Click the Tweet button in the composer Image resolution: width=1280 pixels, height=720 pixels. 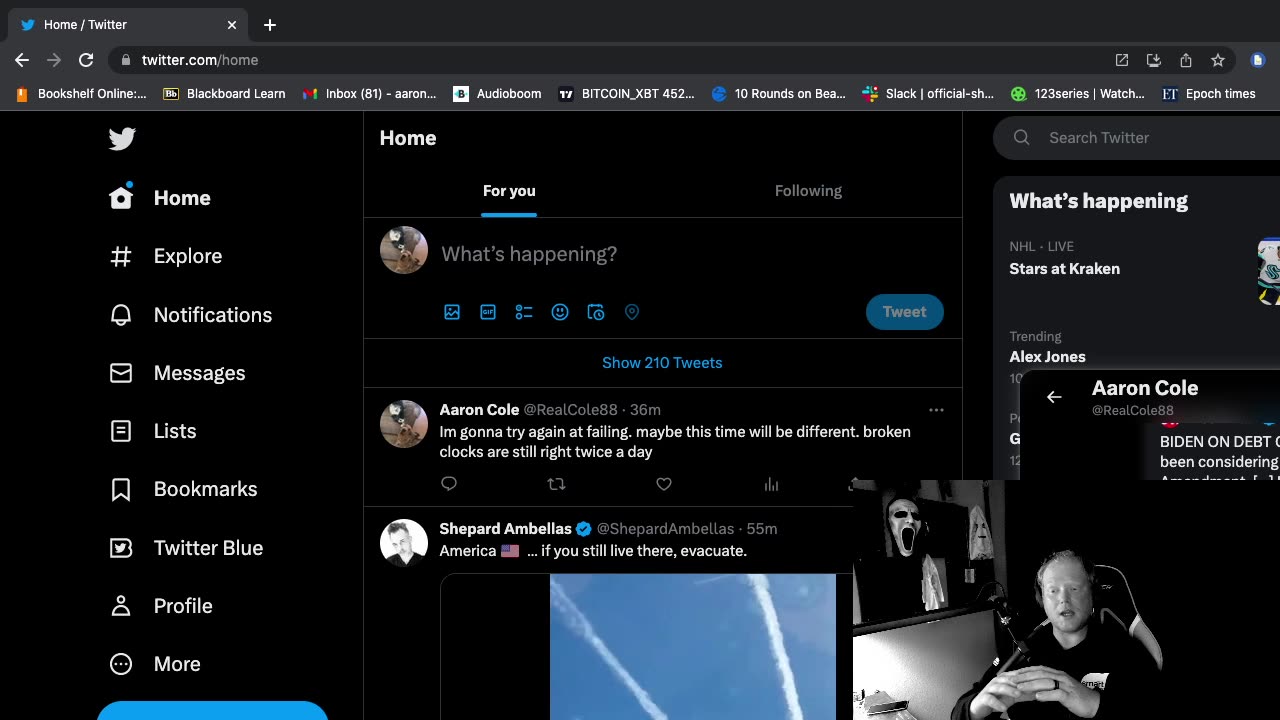point(904,312)
